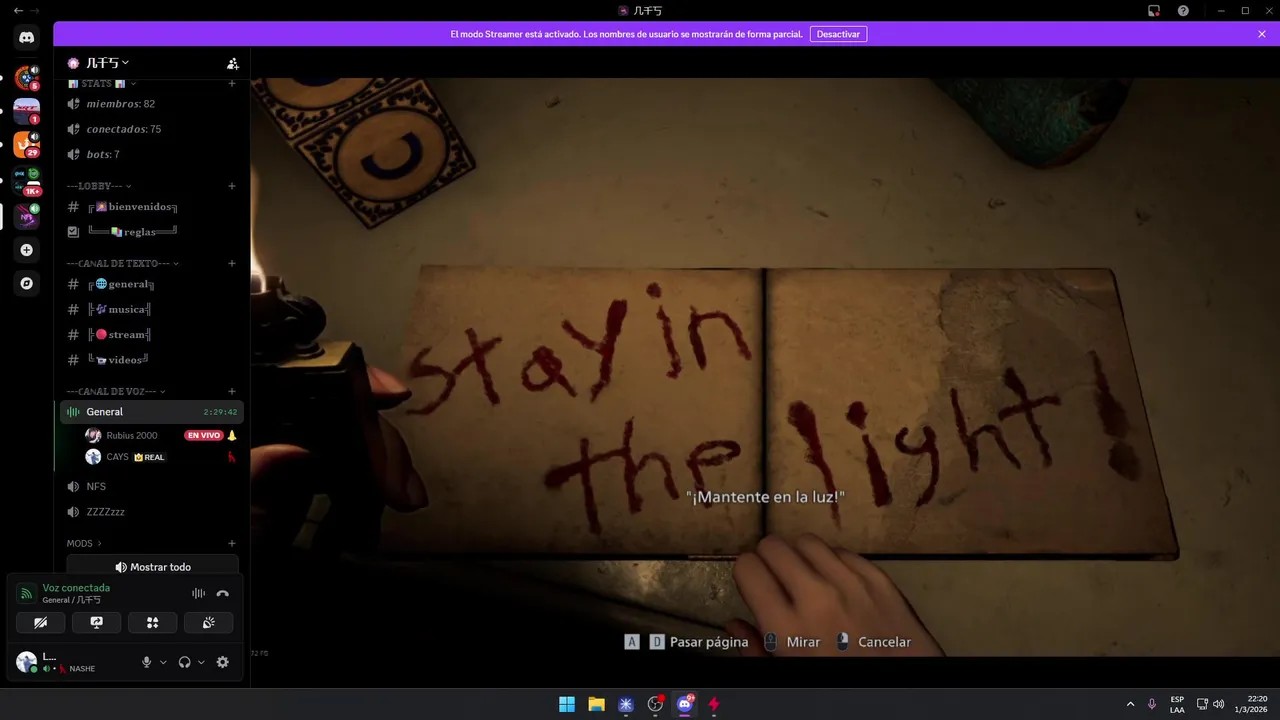Open microphone input options dropdown arrow
The height and width of the screenshot is (720, 1280).
click(163, 662)
